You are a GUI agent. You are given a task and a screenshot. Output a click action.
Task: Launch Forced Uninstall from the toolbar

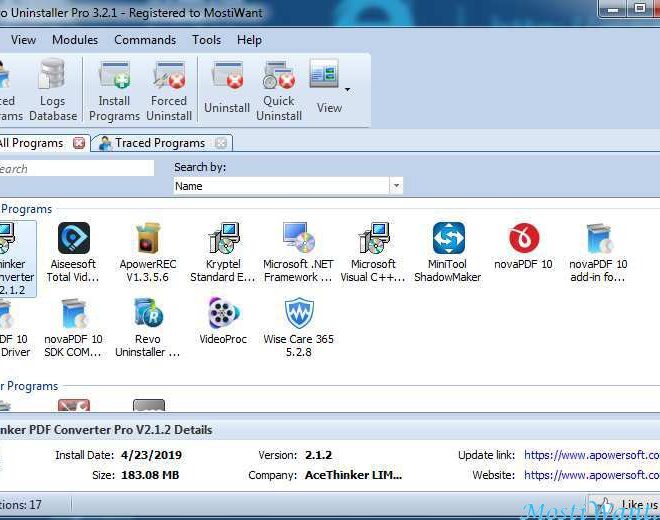[x=169, y=91]
